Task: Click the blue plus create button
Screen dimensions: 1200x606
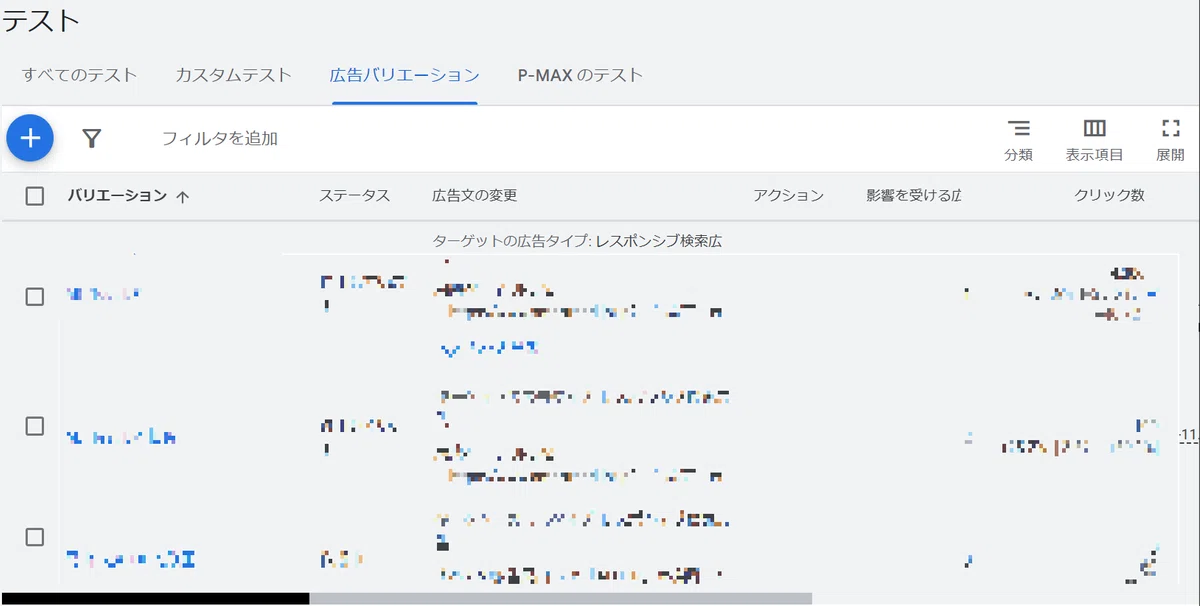Action: pyautogui.click(x=30, y=137)
